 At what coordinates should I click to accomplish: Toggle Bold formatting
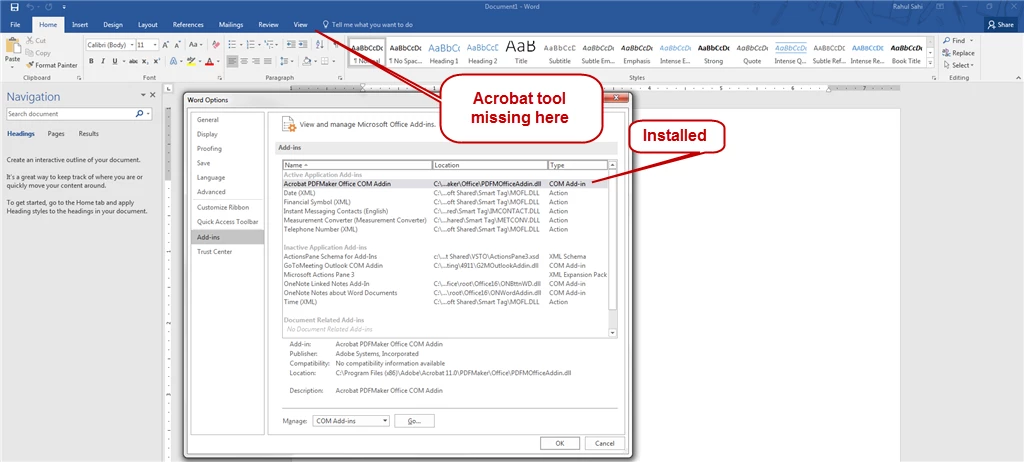(x=91, y=61)
